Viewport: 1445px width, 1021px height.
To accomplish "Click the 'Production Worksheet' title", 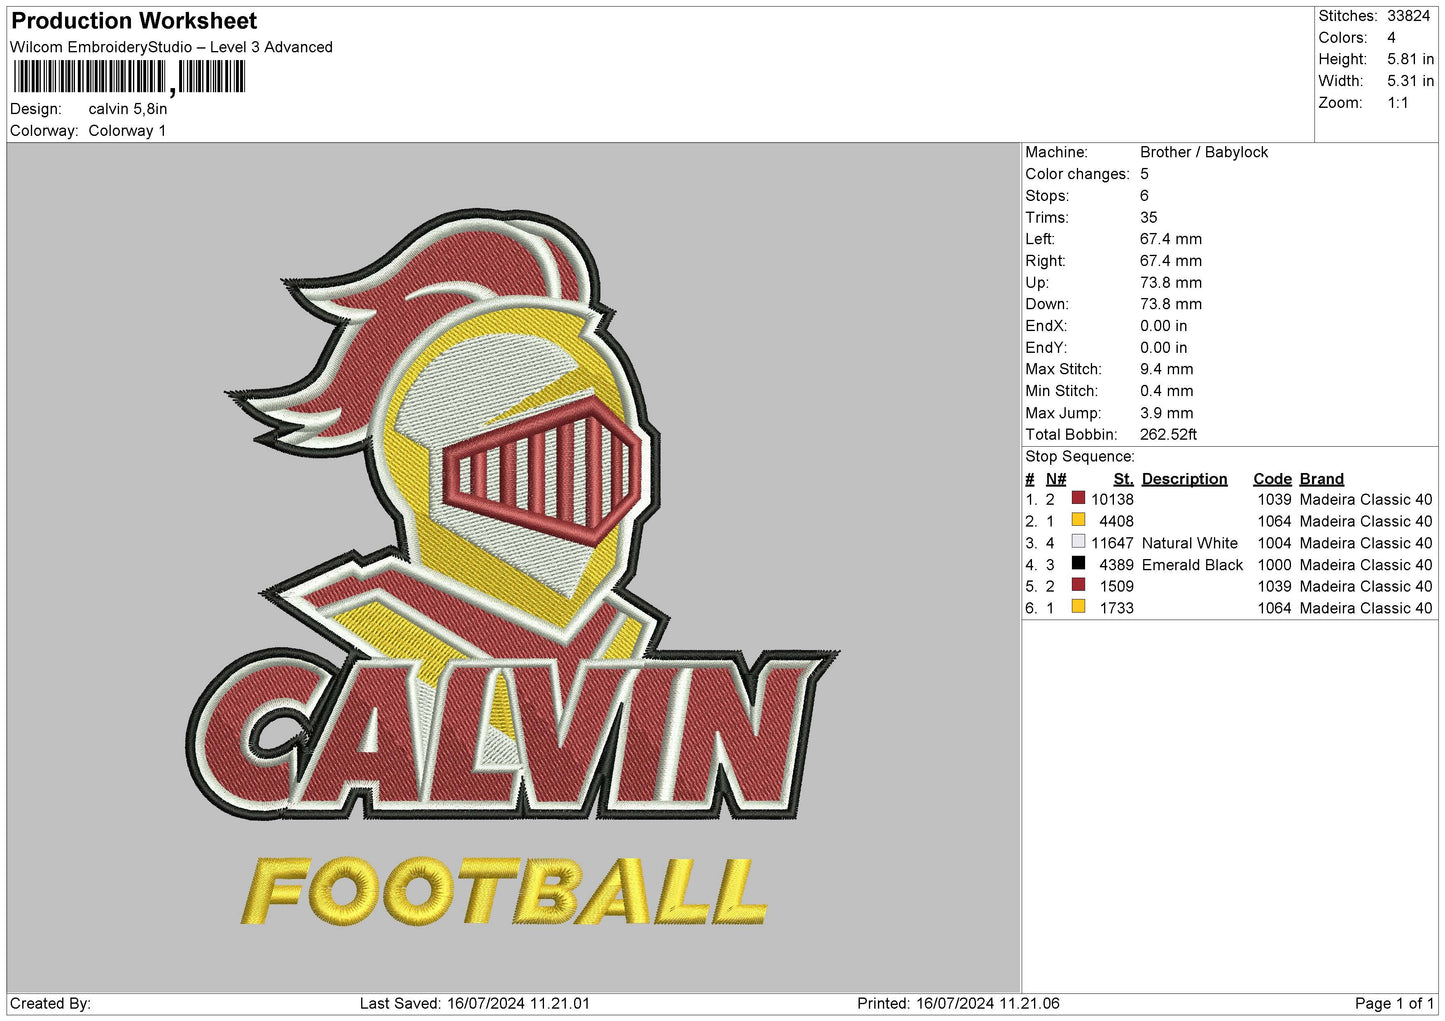I will coord(134,21).
